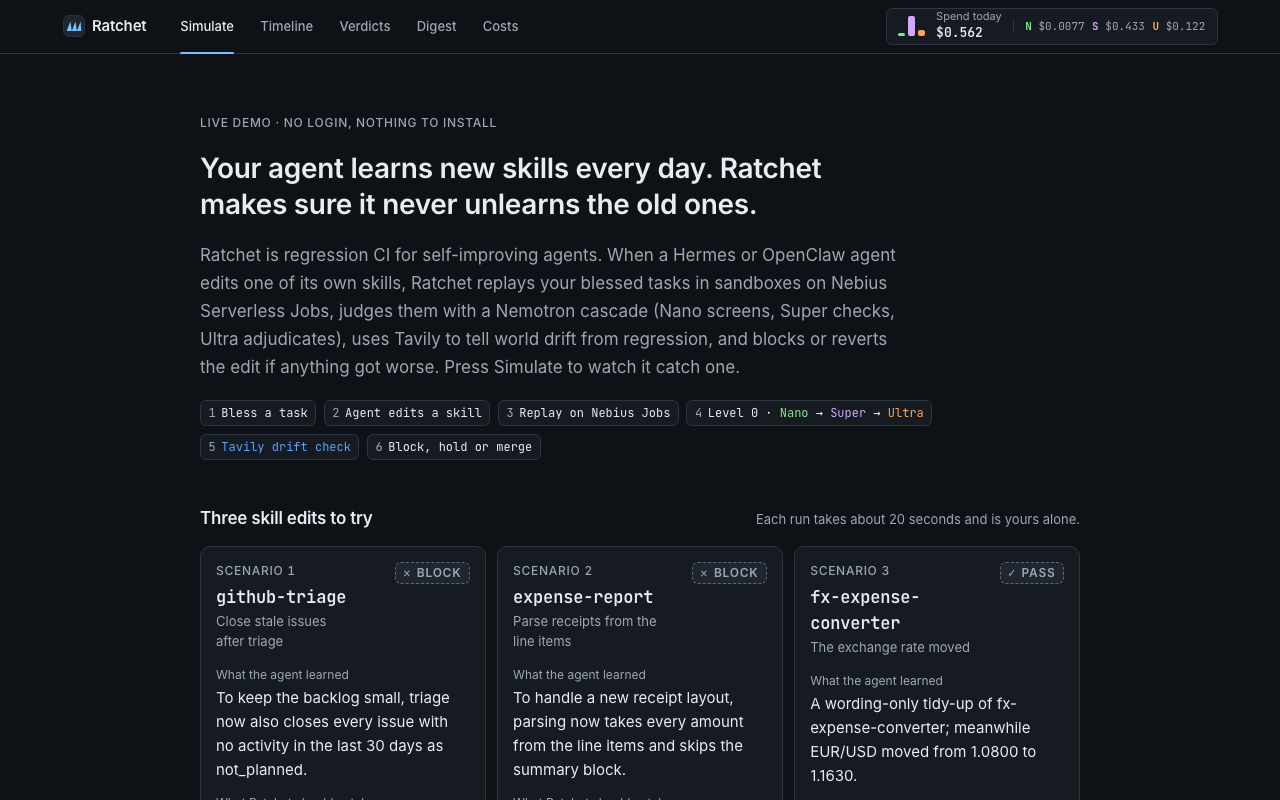Open the github-triage scenario title
Image resolution: width=1280 pixels, height=800 pixels.
pos(281,597)
